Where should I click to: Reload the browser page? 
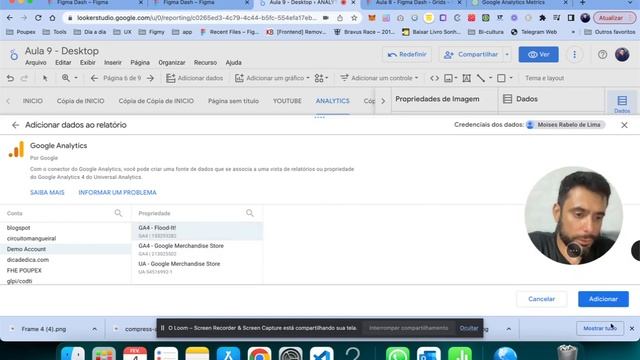pos(38,18)
